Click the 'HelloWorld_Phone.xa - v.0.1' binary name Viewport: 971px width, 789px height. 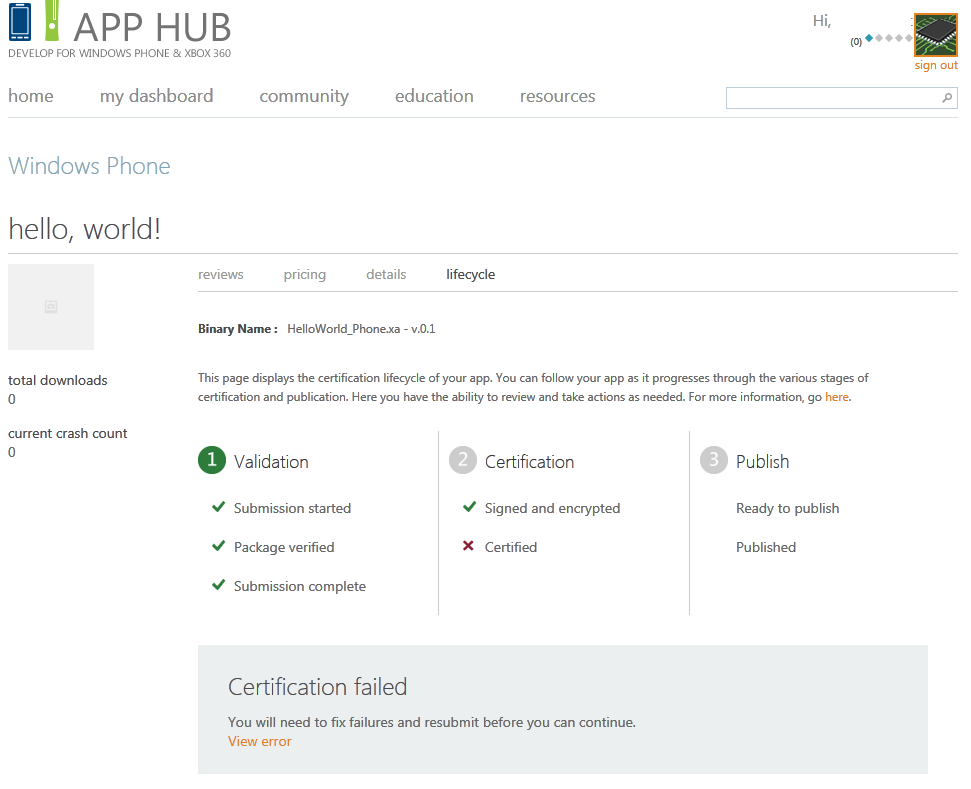point(361,329)
